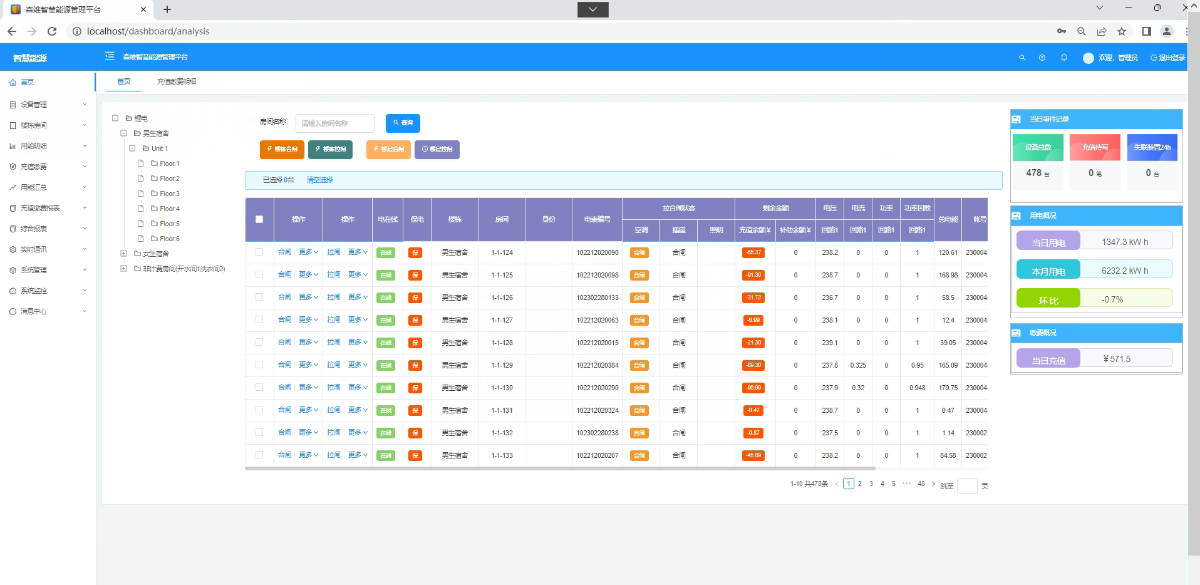Toggle the select-all checkbox in table header
Viewport: 1200px width, 585px height.
(259, 219)
